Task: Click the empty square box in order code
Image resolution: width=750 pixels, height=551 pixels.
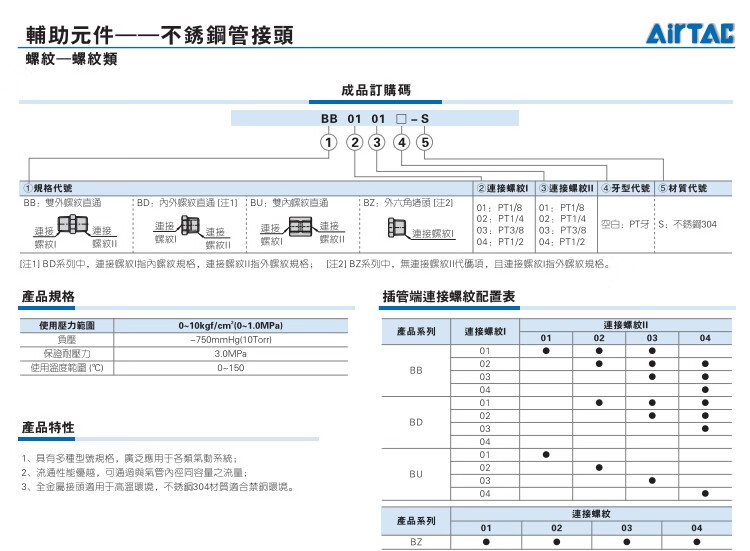Action: pyautogui.click(x=401, y=118)
